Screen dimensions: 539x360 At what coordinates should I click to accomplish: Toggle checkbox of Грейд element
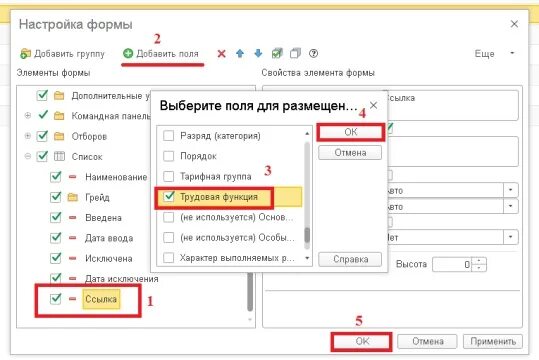(55, 197)
